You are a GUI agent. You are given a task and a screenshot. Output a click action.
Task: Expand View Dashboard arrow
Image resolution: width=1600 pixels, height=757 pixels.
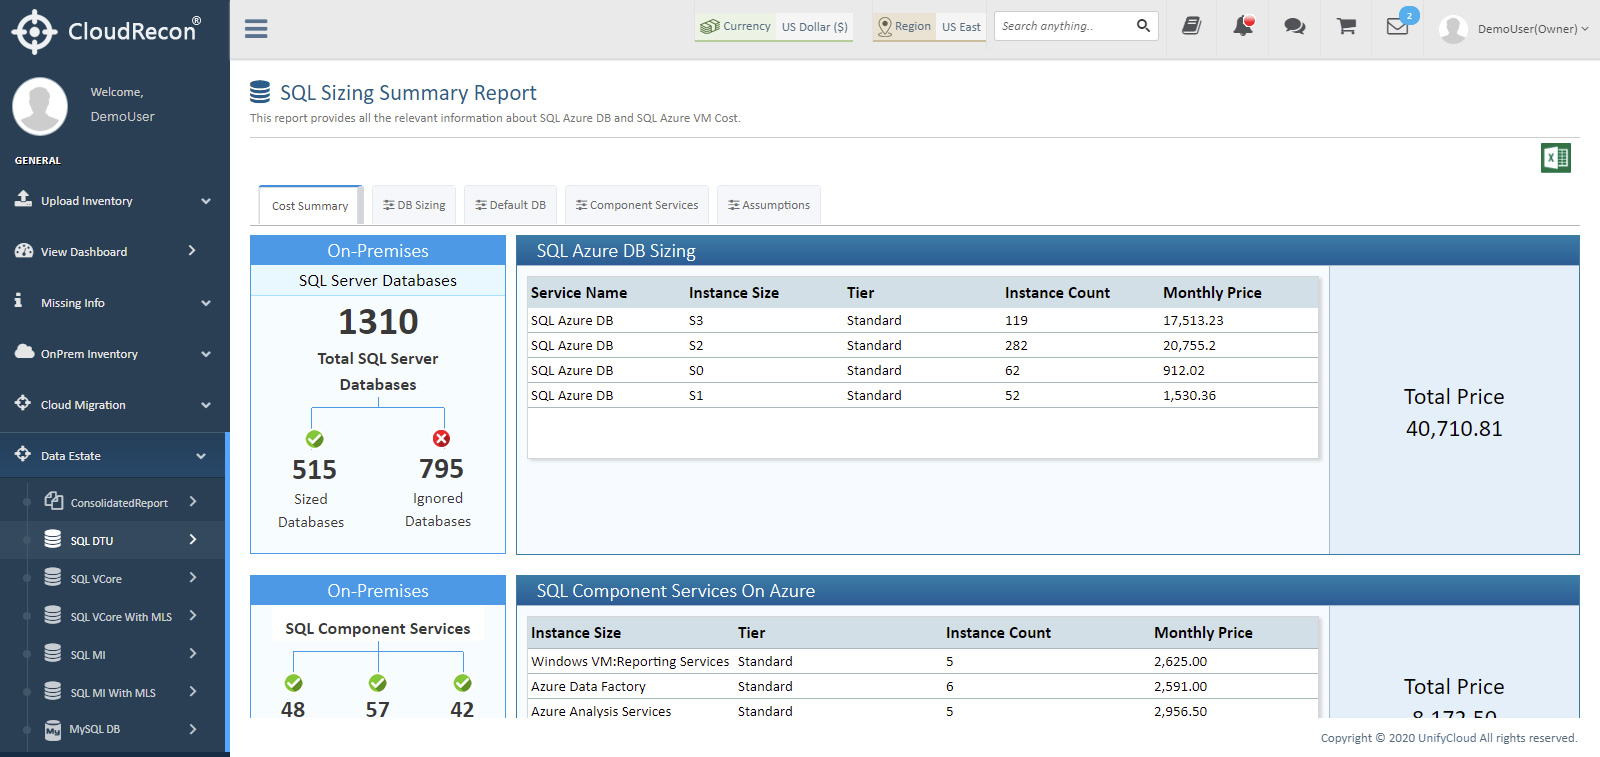point(192,250)
